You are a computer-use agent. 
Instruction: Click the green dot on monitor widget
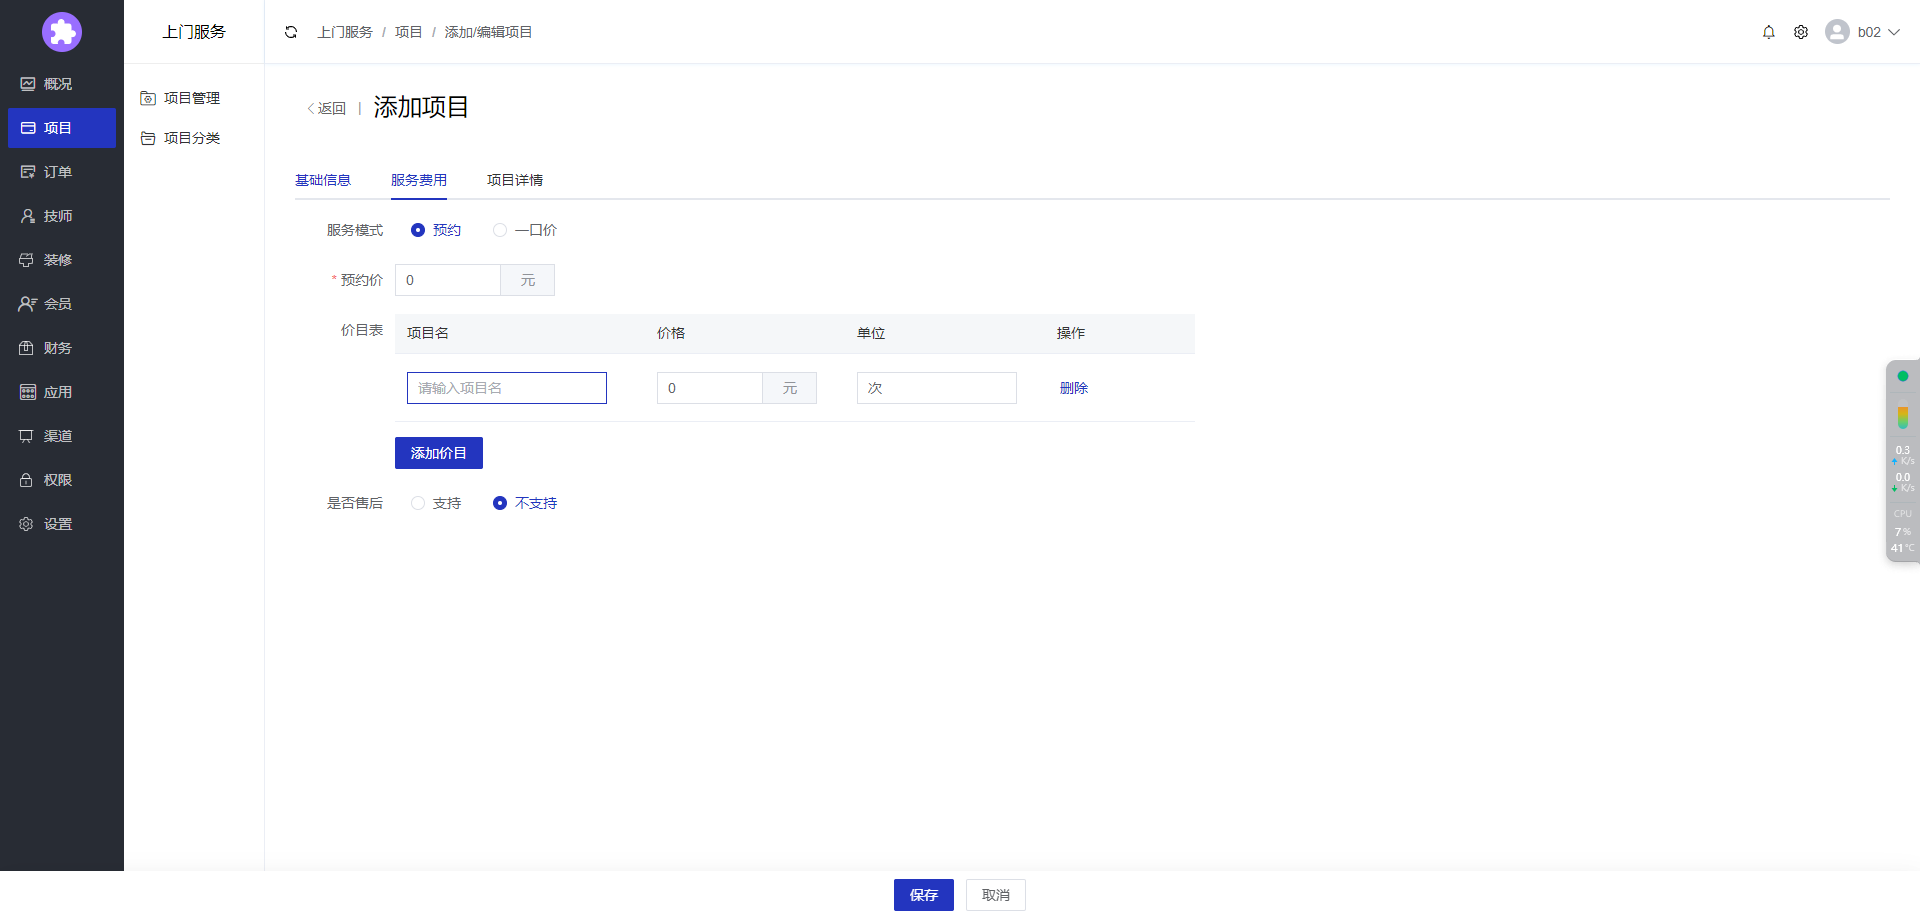tap(1903, 376)
